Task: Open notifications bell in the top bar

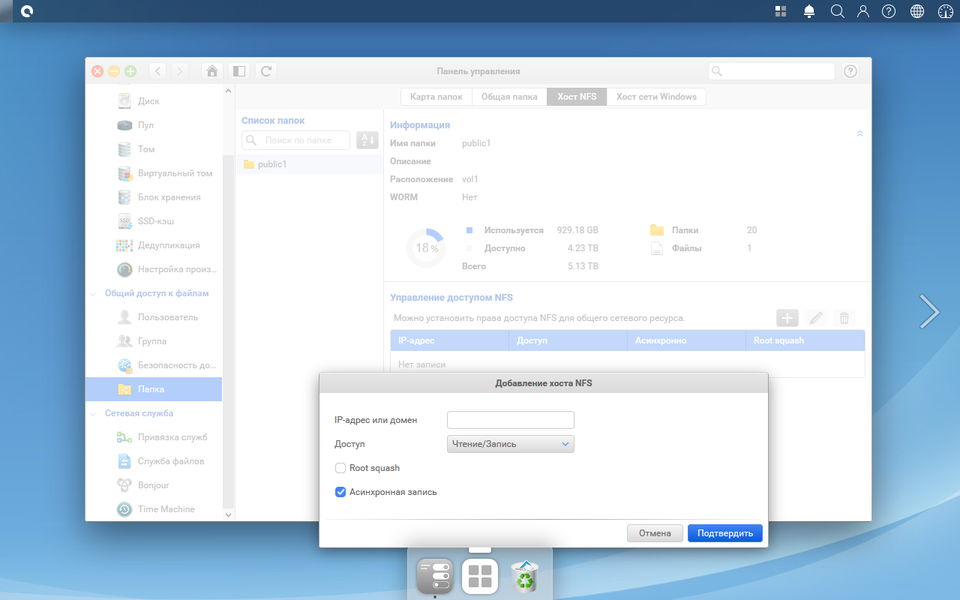Action: coord(809,11)
